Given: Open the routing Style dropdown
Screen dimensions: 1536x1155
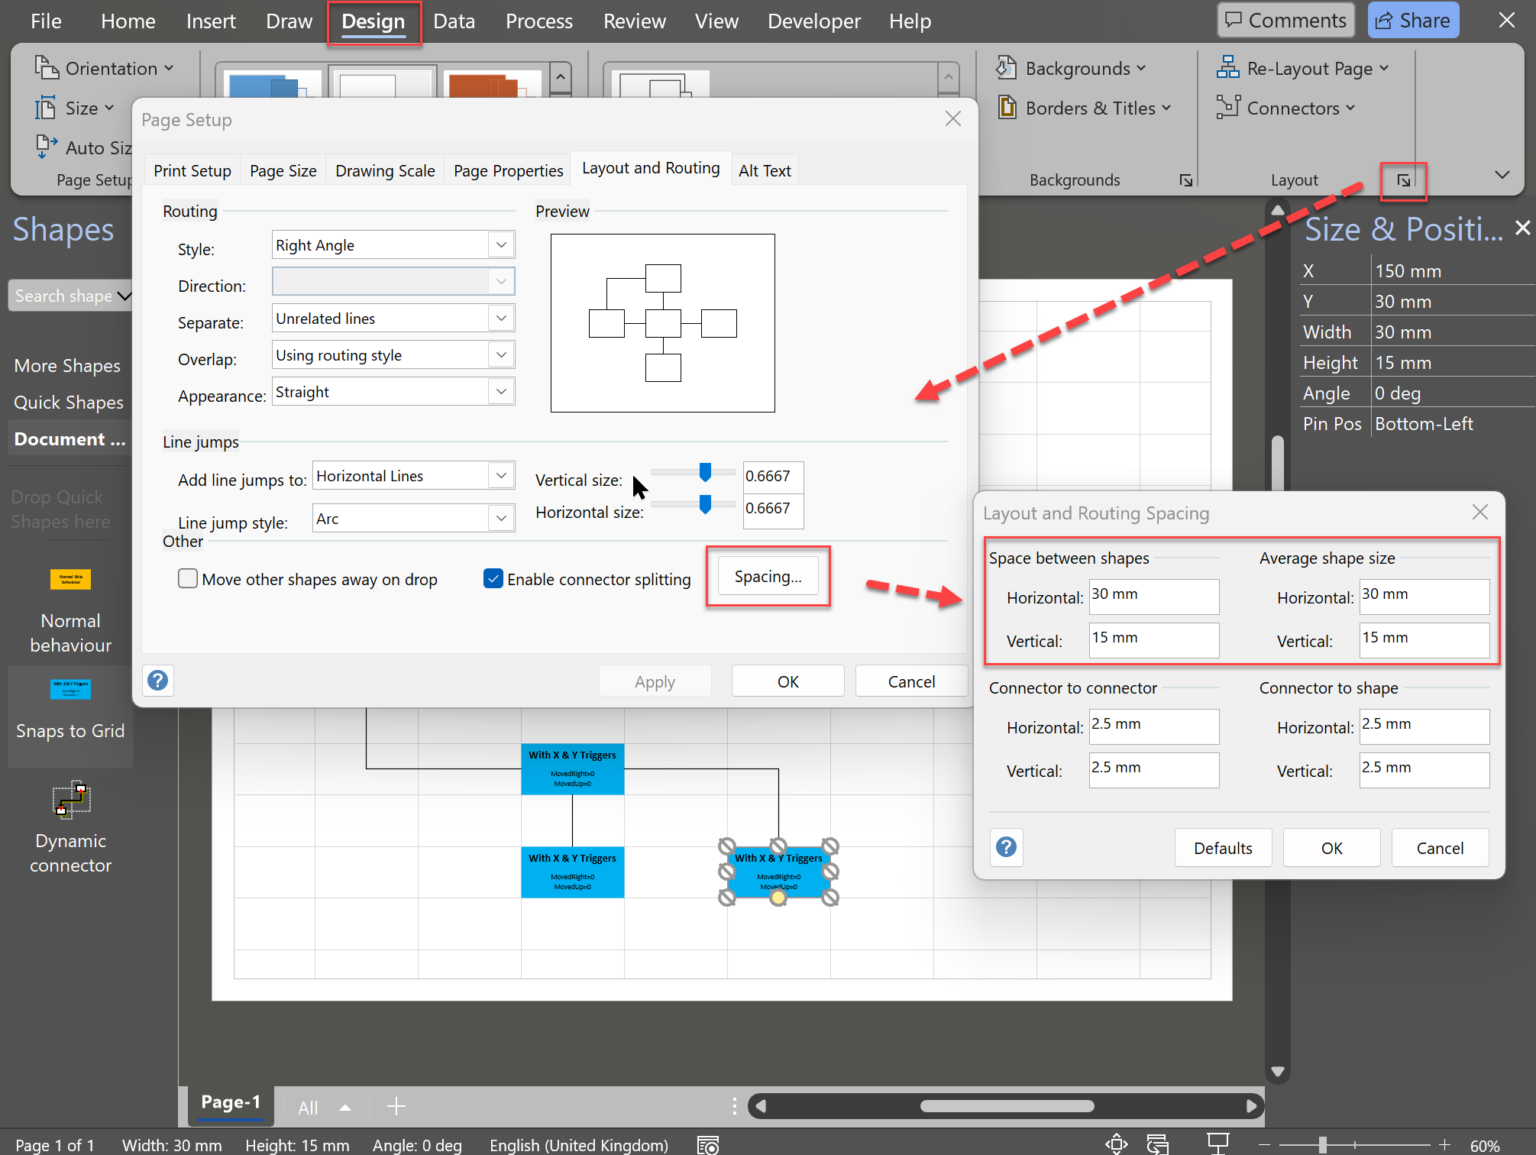Looking at the screenshot, I should click(x=501, y=244).
